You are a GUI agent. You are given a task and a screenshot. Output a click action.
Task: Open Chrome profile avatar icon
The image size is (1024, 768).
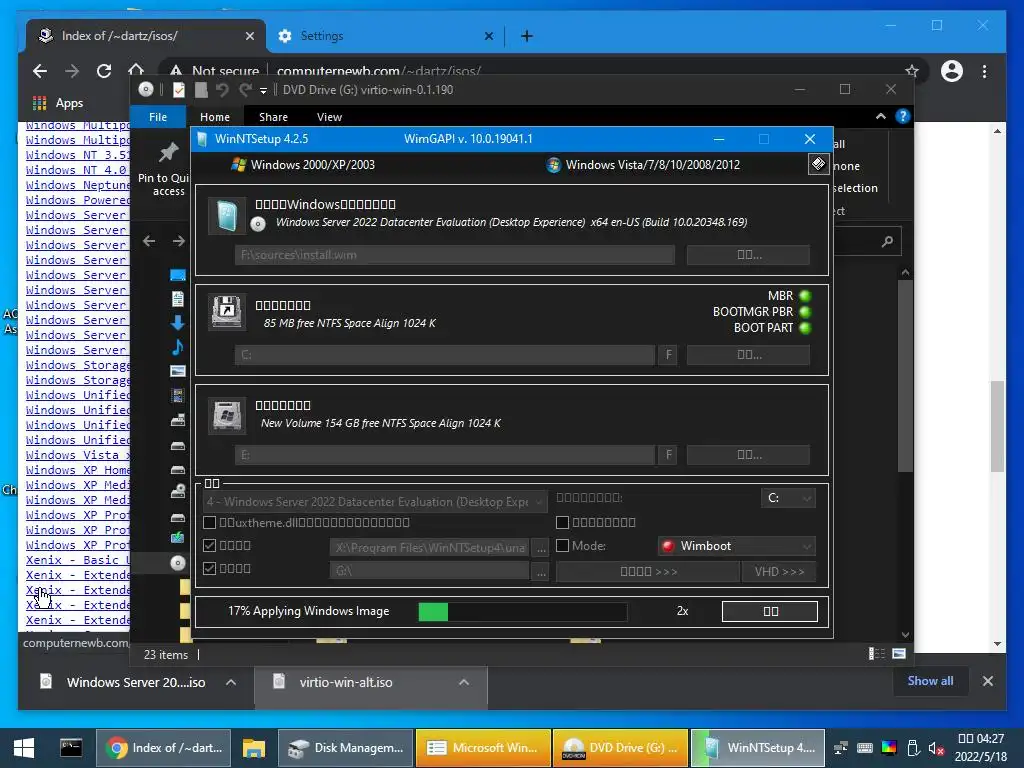pyautogui.click(x=952, y=71)
